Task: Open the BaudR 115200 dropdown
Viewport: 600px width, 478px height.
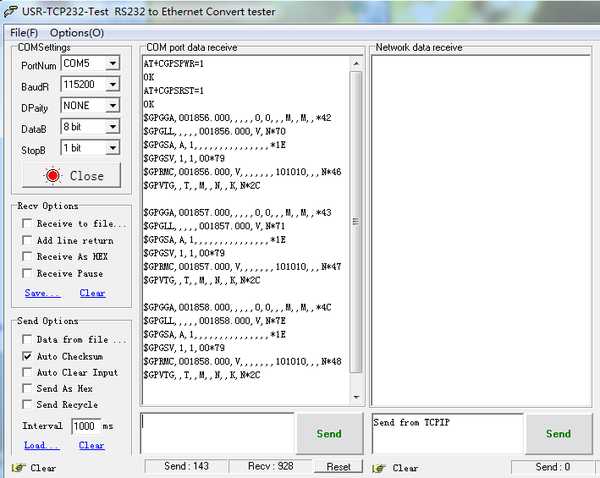Action: tap(112, 84)
